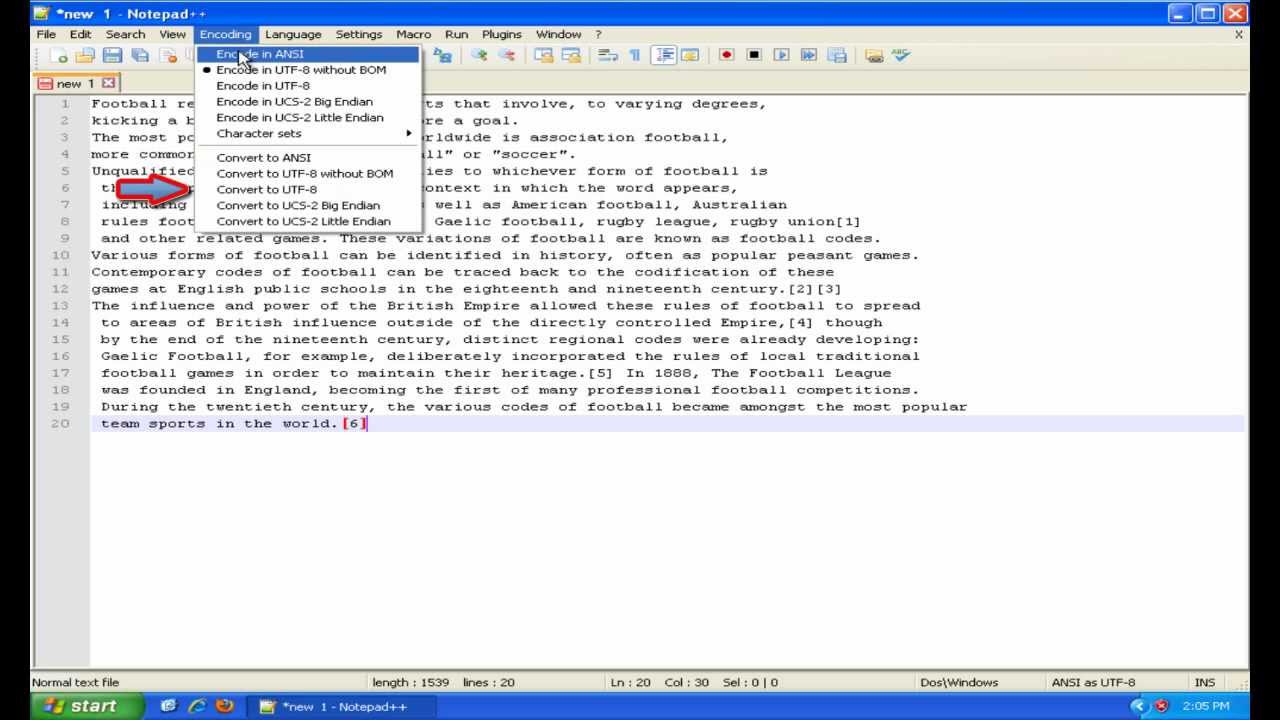Click the Open file folder icon
Image resolution: width=1280 pixels, height=720 pixels.
tap(85, 56)
